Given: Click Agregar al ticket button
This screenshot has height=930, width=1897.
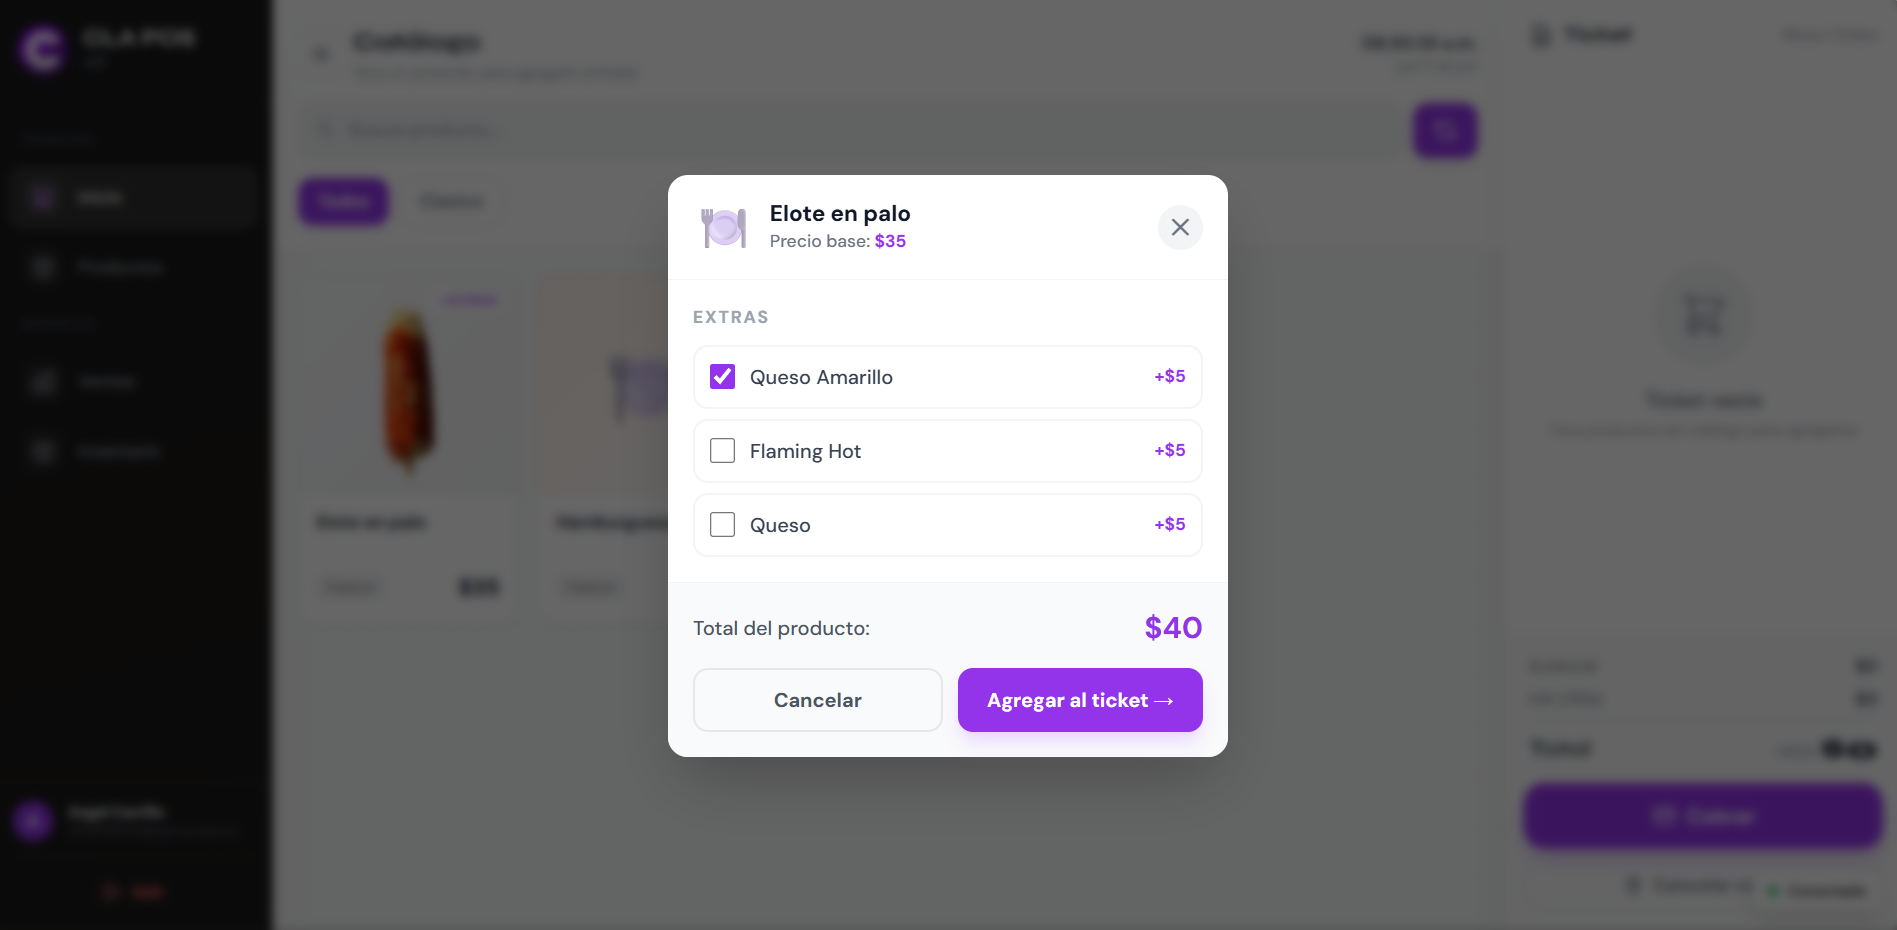Looking at the screenshot, I should 1080,700.
